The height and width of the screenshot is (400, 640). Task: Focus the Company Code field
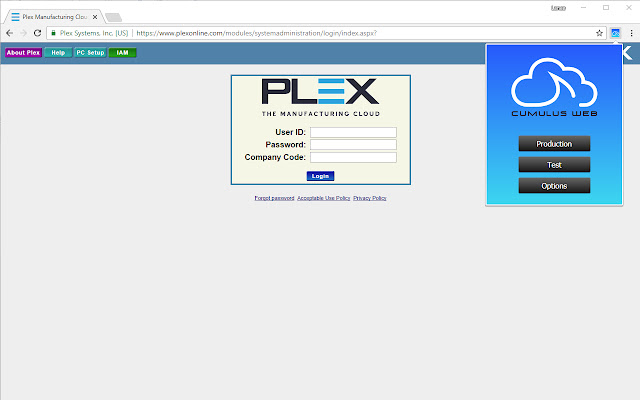point(353,157)
